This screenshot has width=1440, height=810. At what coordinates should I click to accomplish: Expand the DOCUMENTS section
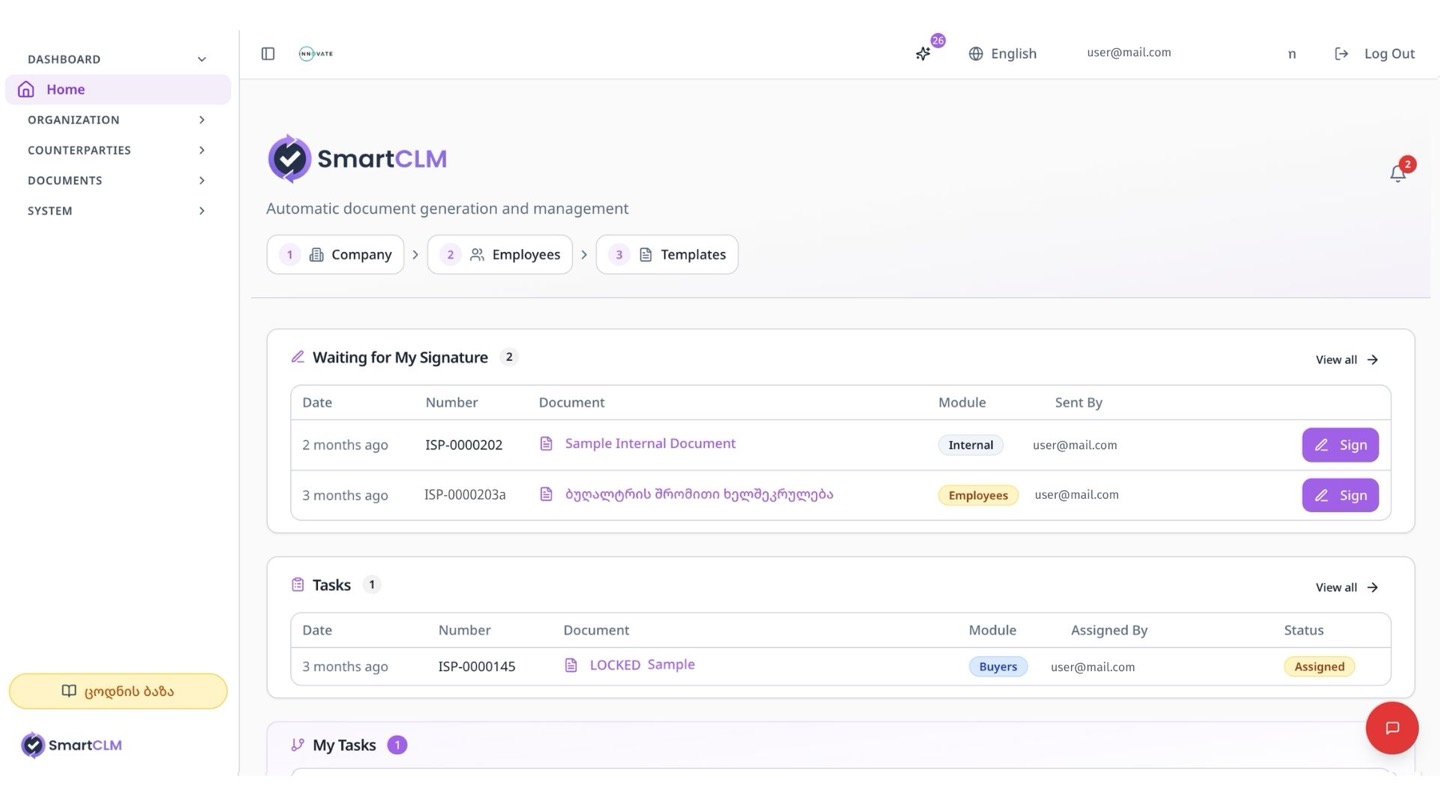118,181
